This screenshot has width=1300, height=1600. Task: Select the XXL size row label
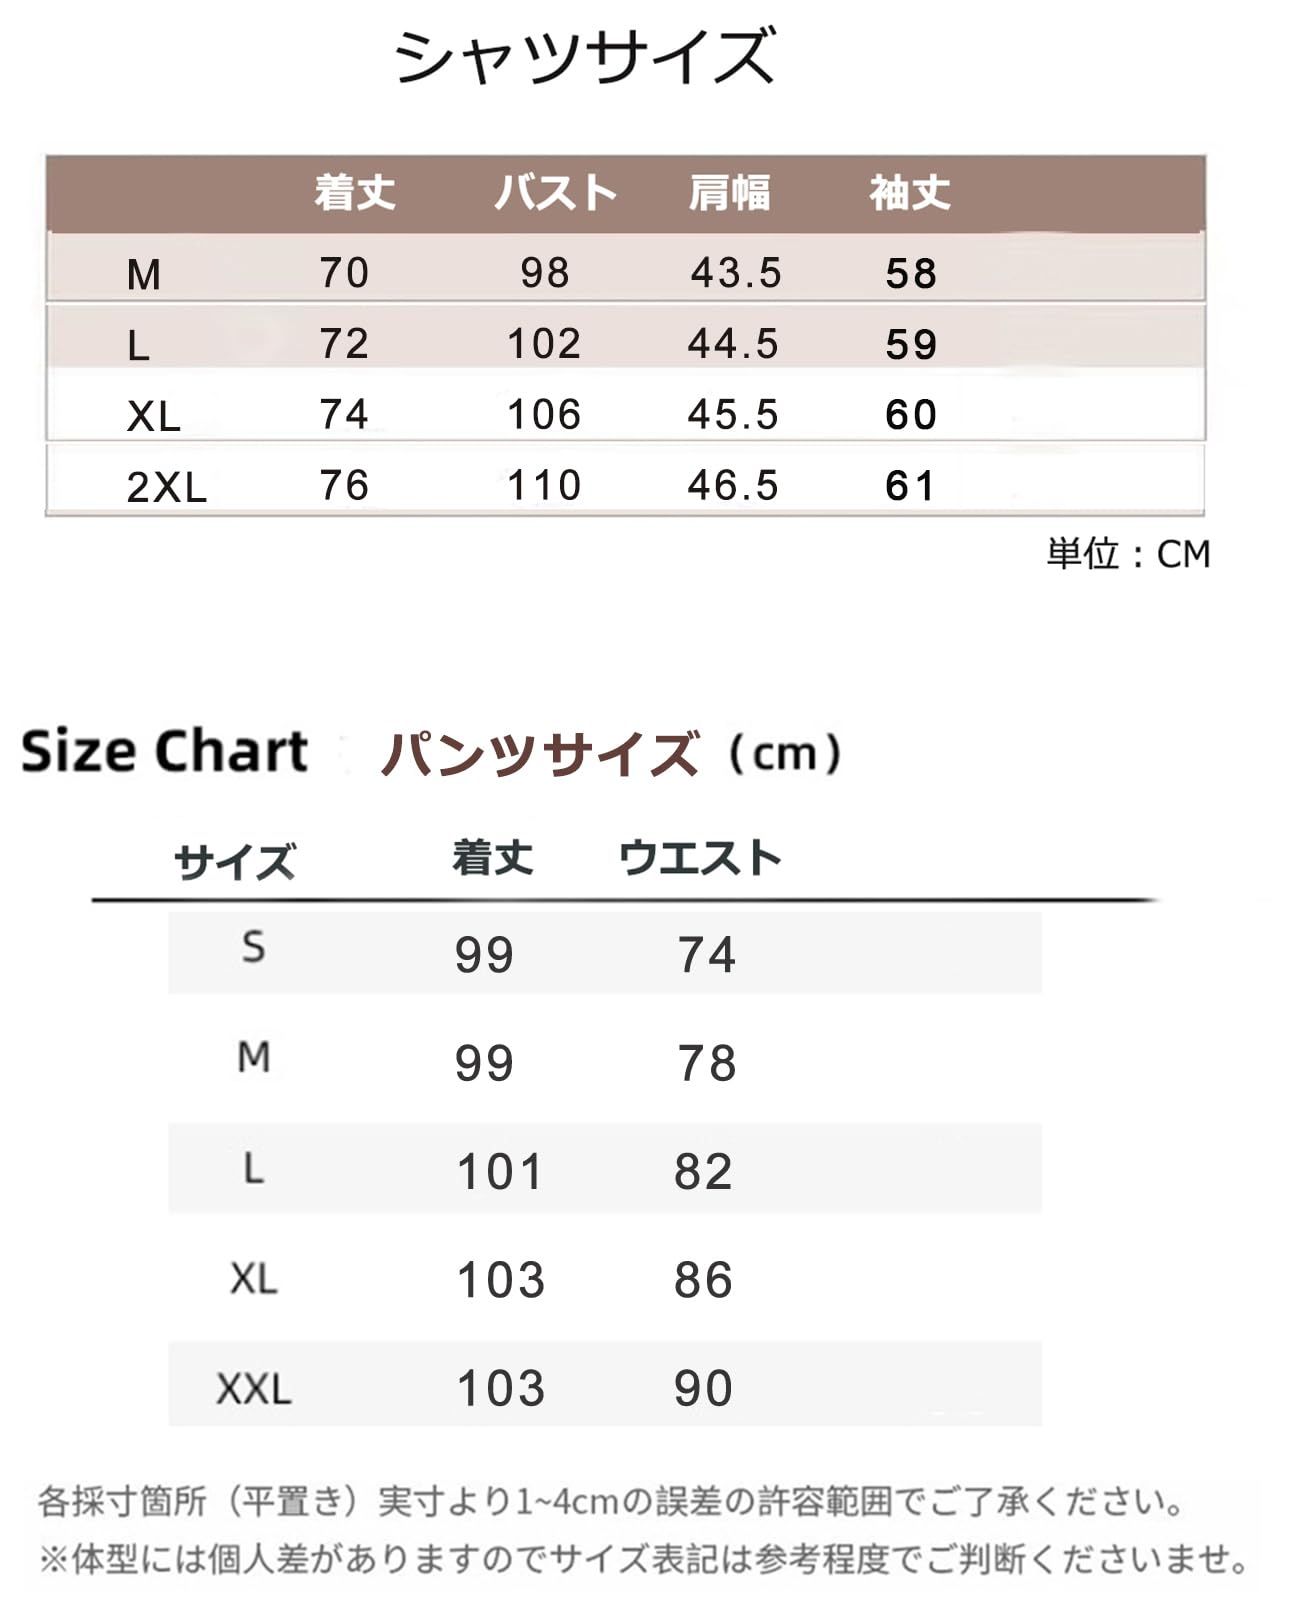click(x=254, y=1389)
